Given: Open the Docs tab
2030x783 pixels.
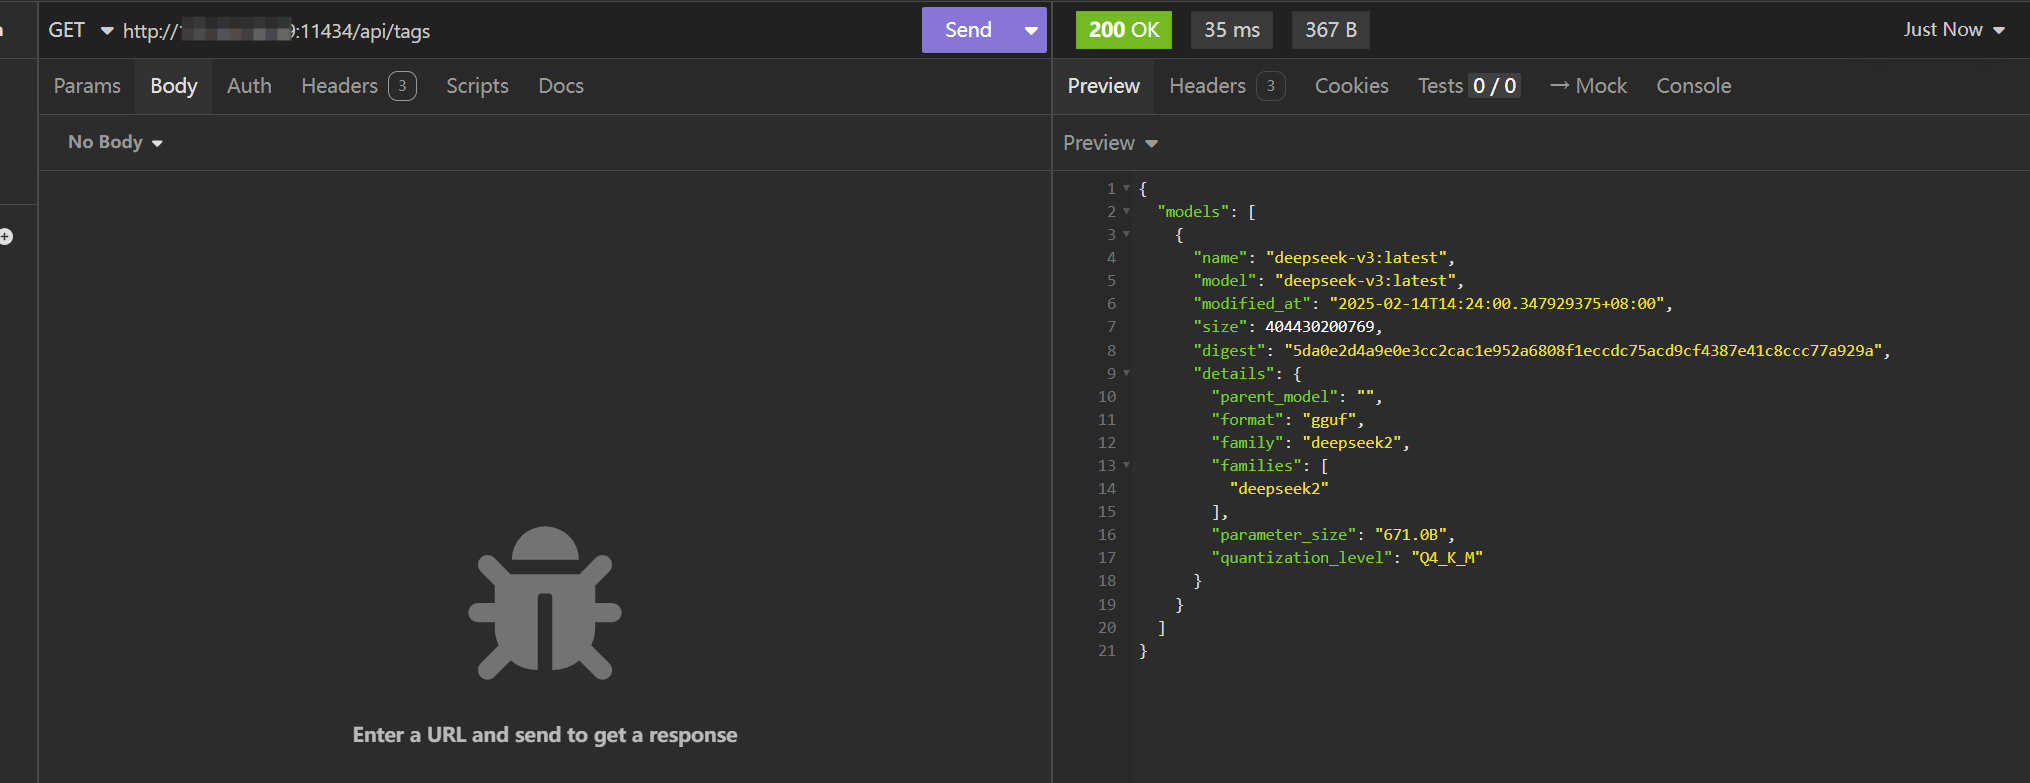Looking at the screenshot, I should coord(561,86).
